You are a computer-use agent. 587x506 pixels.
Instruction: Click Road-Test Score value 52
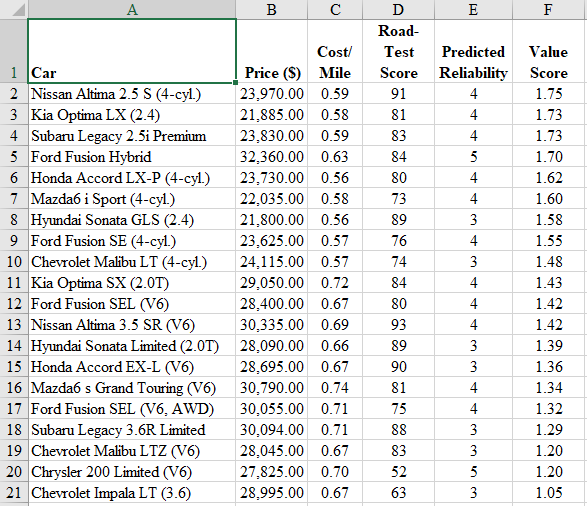coord(398,472)
